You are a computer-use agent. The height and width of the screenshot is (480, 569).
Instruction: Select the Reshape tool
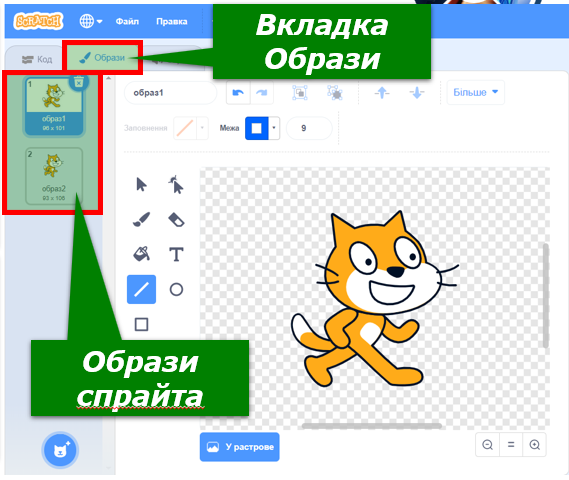(176, 184)
